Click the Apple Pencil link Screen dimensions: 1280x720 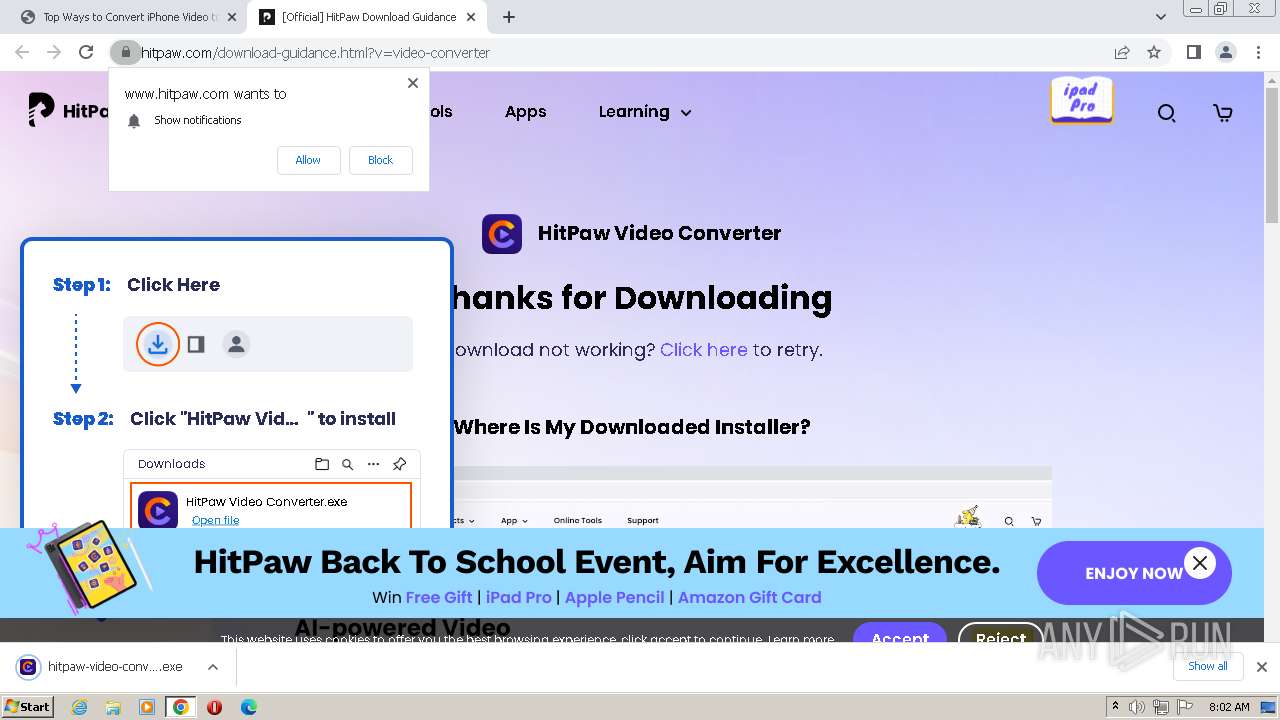614,597
